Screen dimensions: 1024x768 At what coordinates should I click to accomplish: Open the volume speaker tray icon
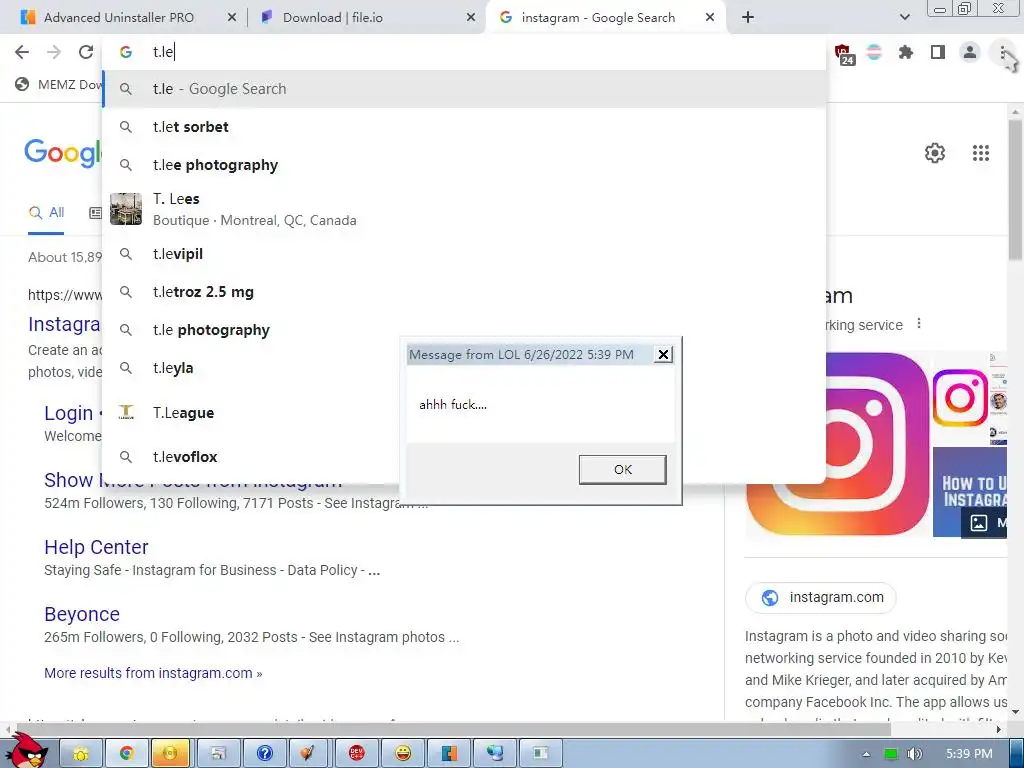(x=914, y=754)
